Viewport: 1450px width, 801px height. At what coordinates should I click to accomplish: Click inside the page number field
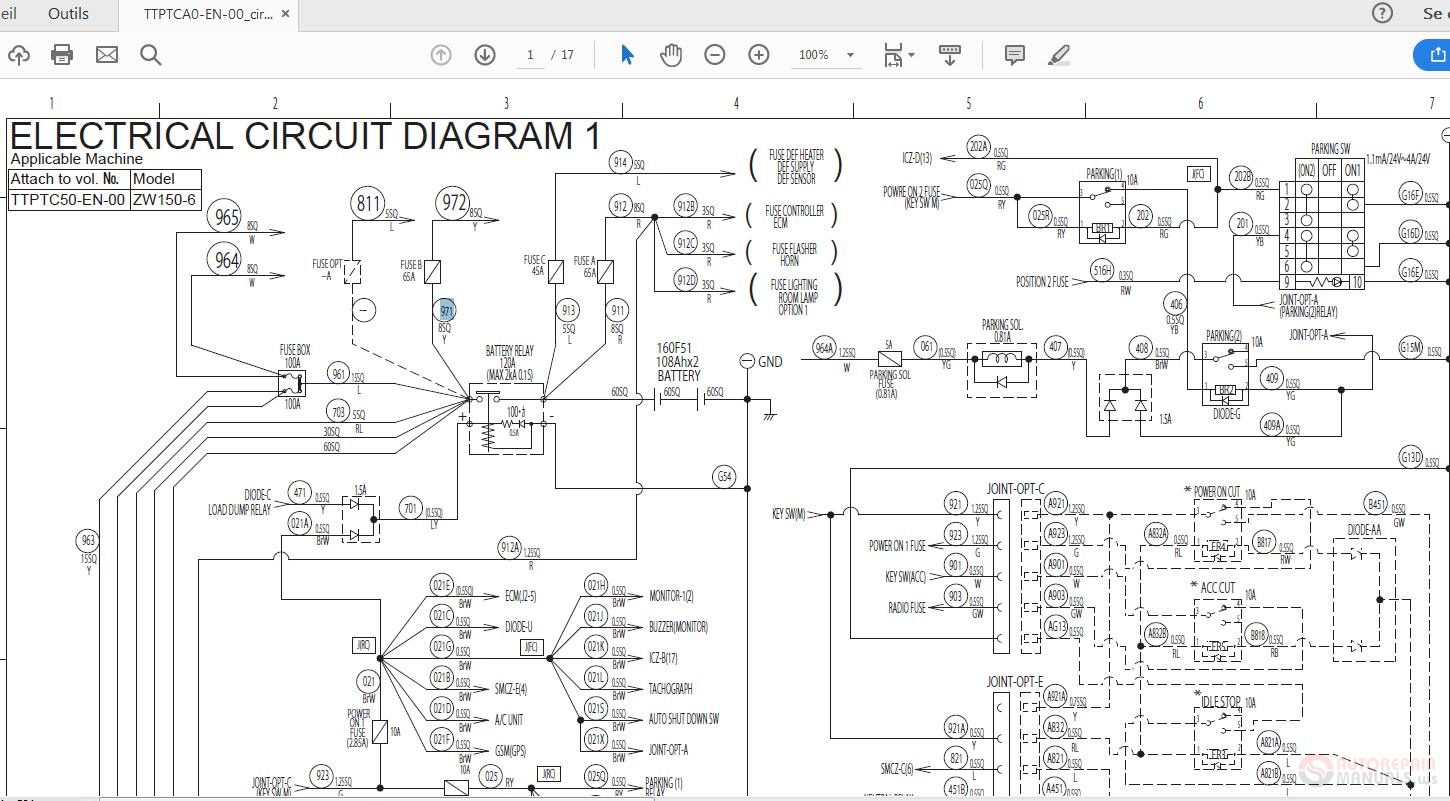[529, 55]
